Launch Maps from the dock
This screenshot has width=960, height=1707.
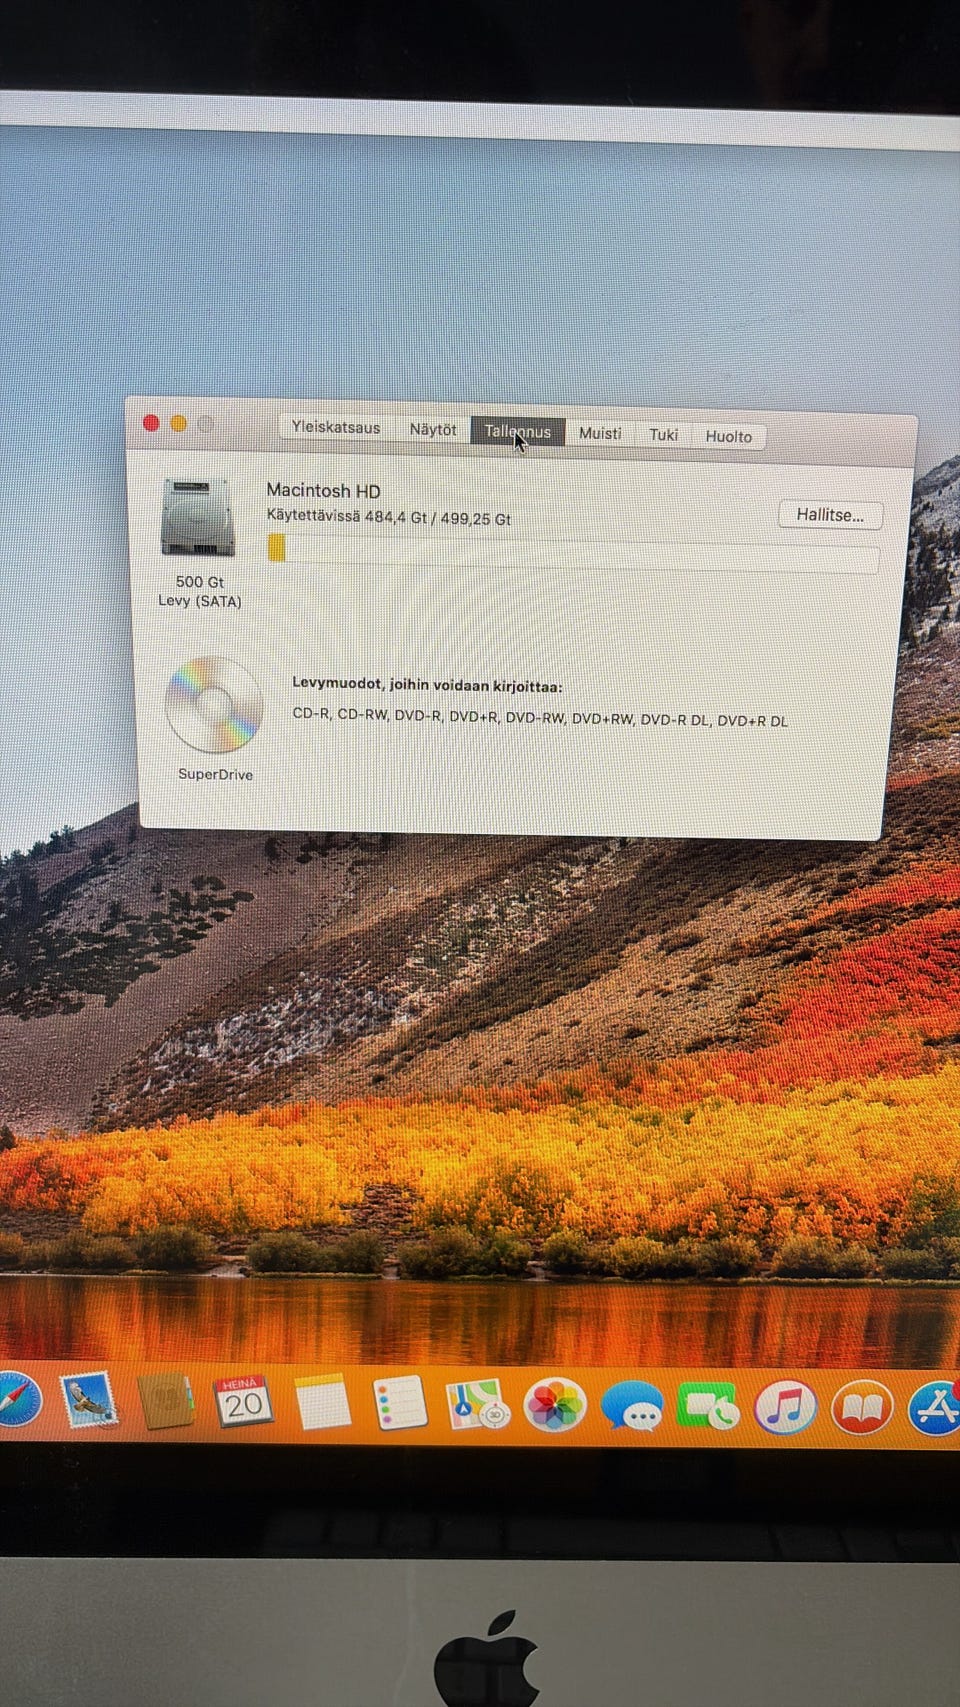[477, 1404]
